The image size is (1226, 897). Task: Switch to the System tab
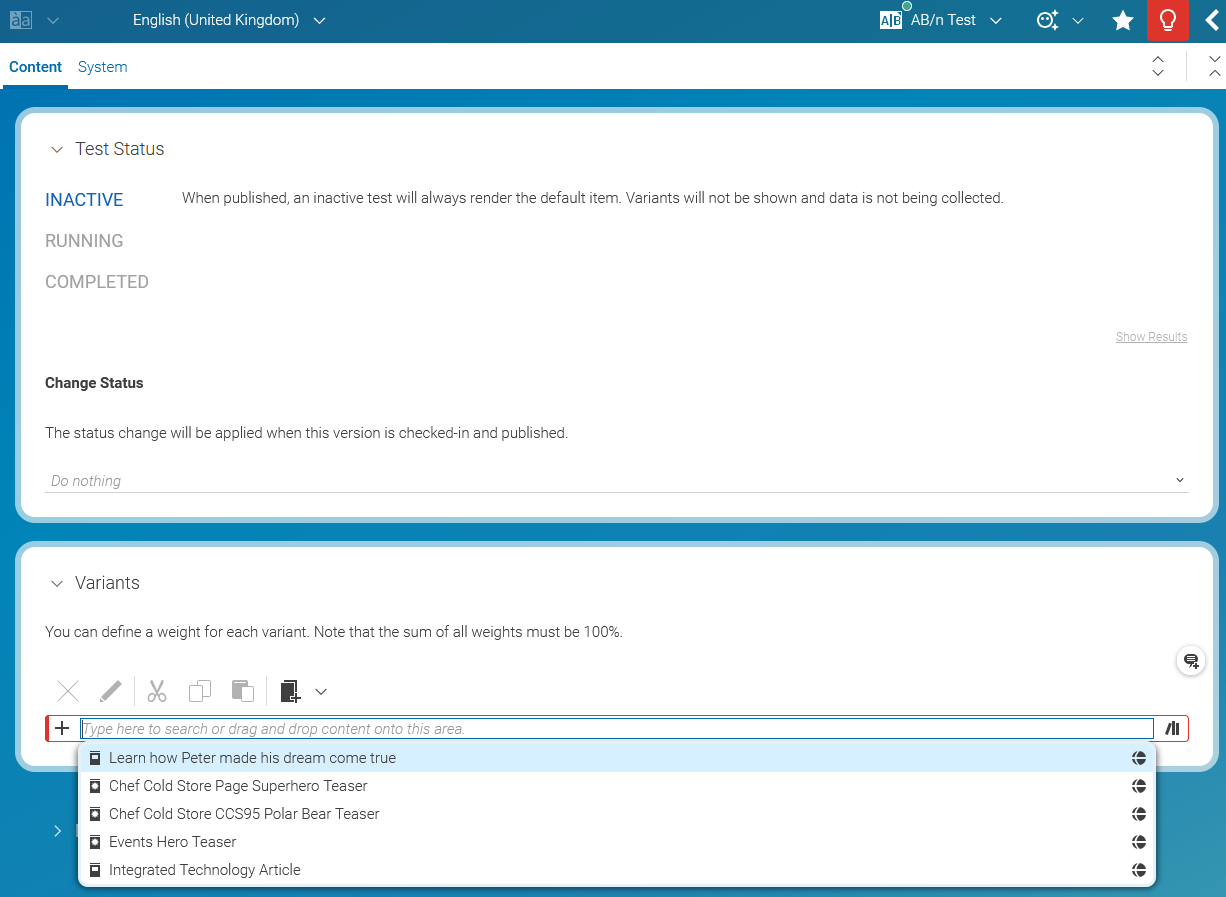pos(102,66)
